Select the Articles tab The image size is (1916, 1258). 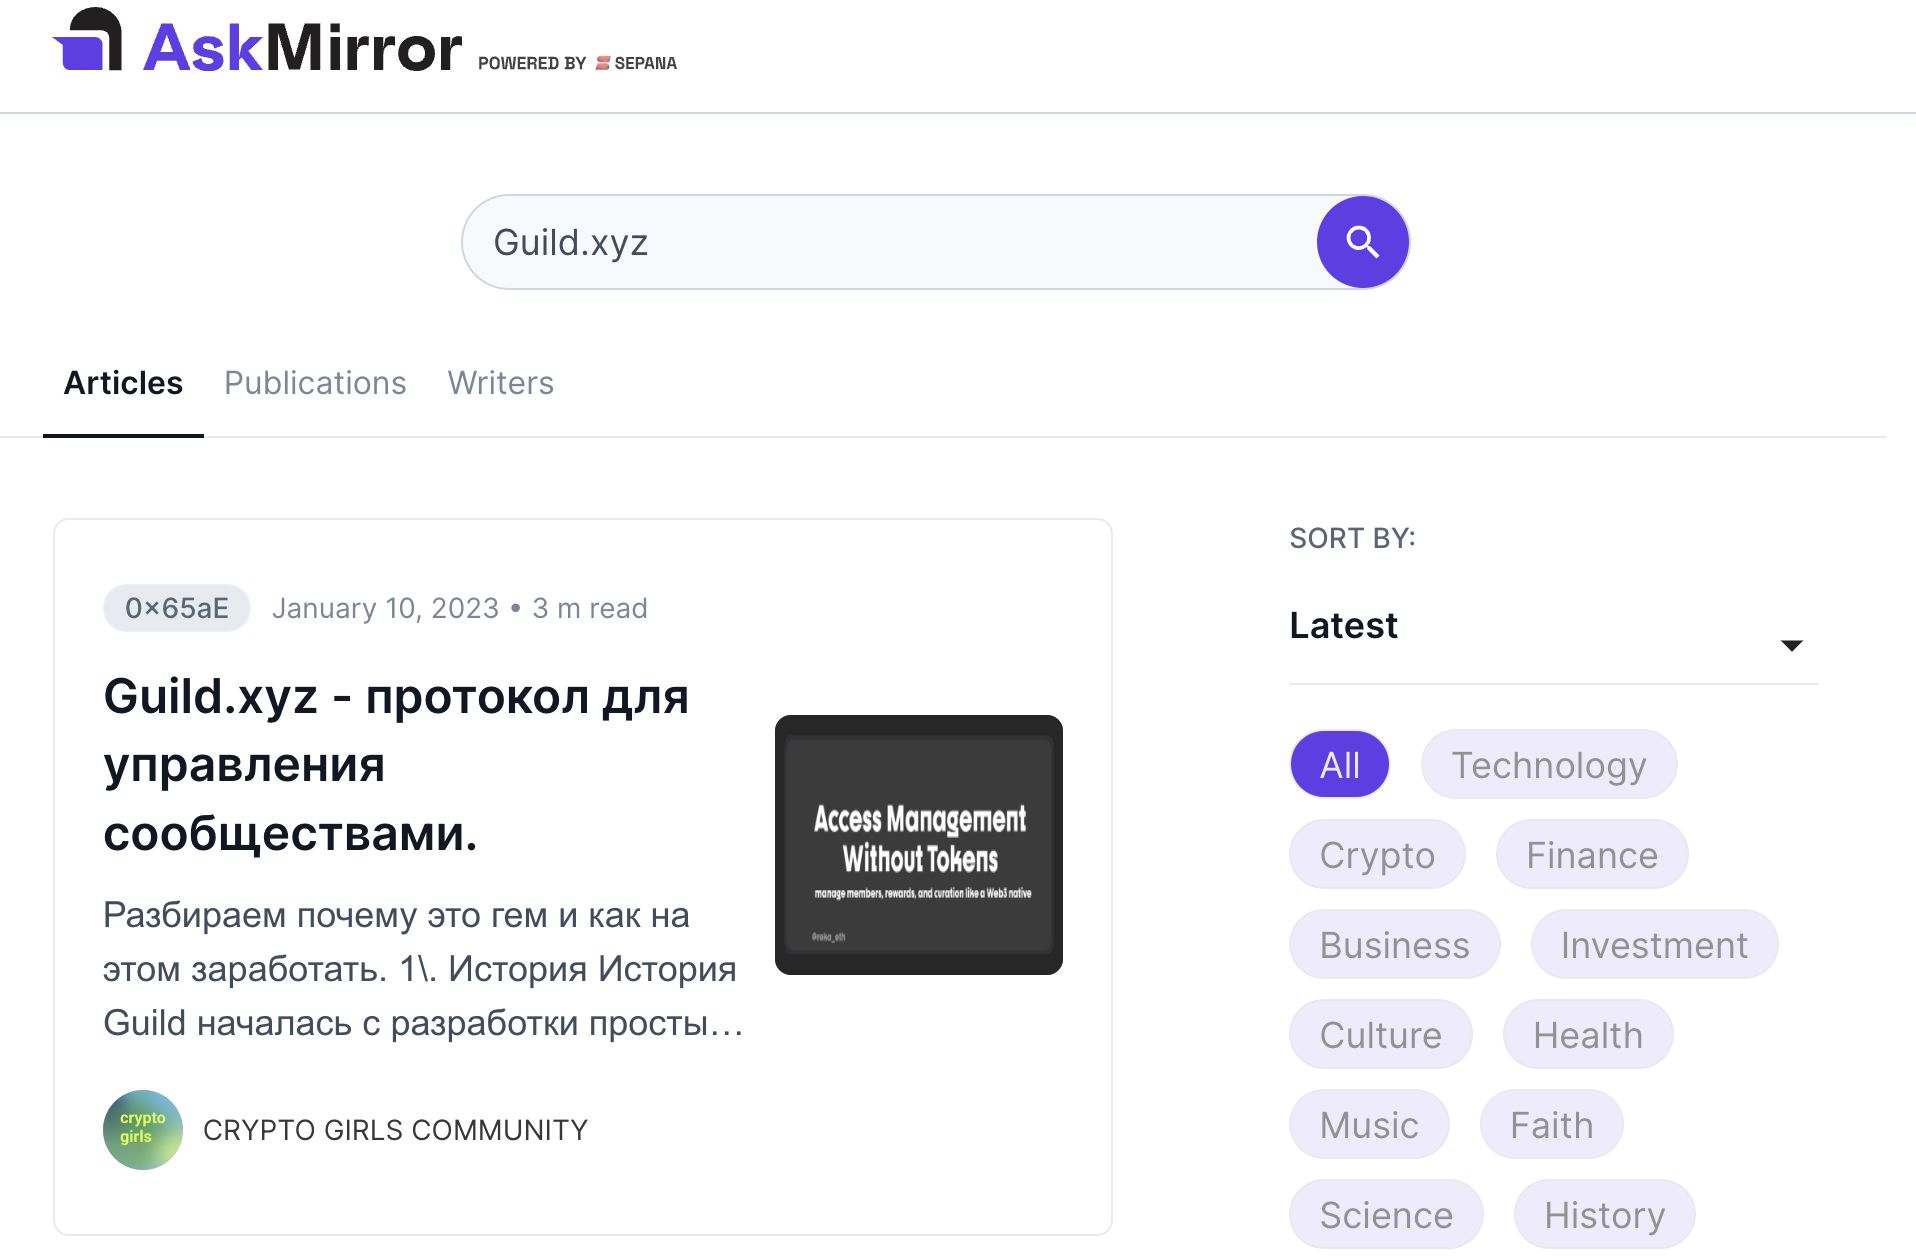123,383
